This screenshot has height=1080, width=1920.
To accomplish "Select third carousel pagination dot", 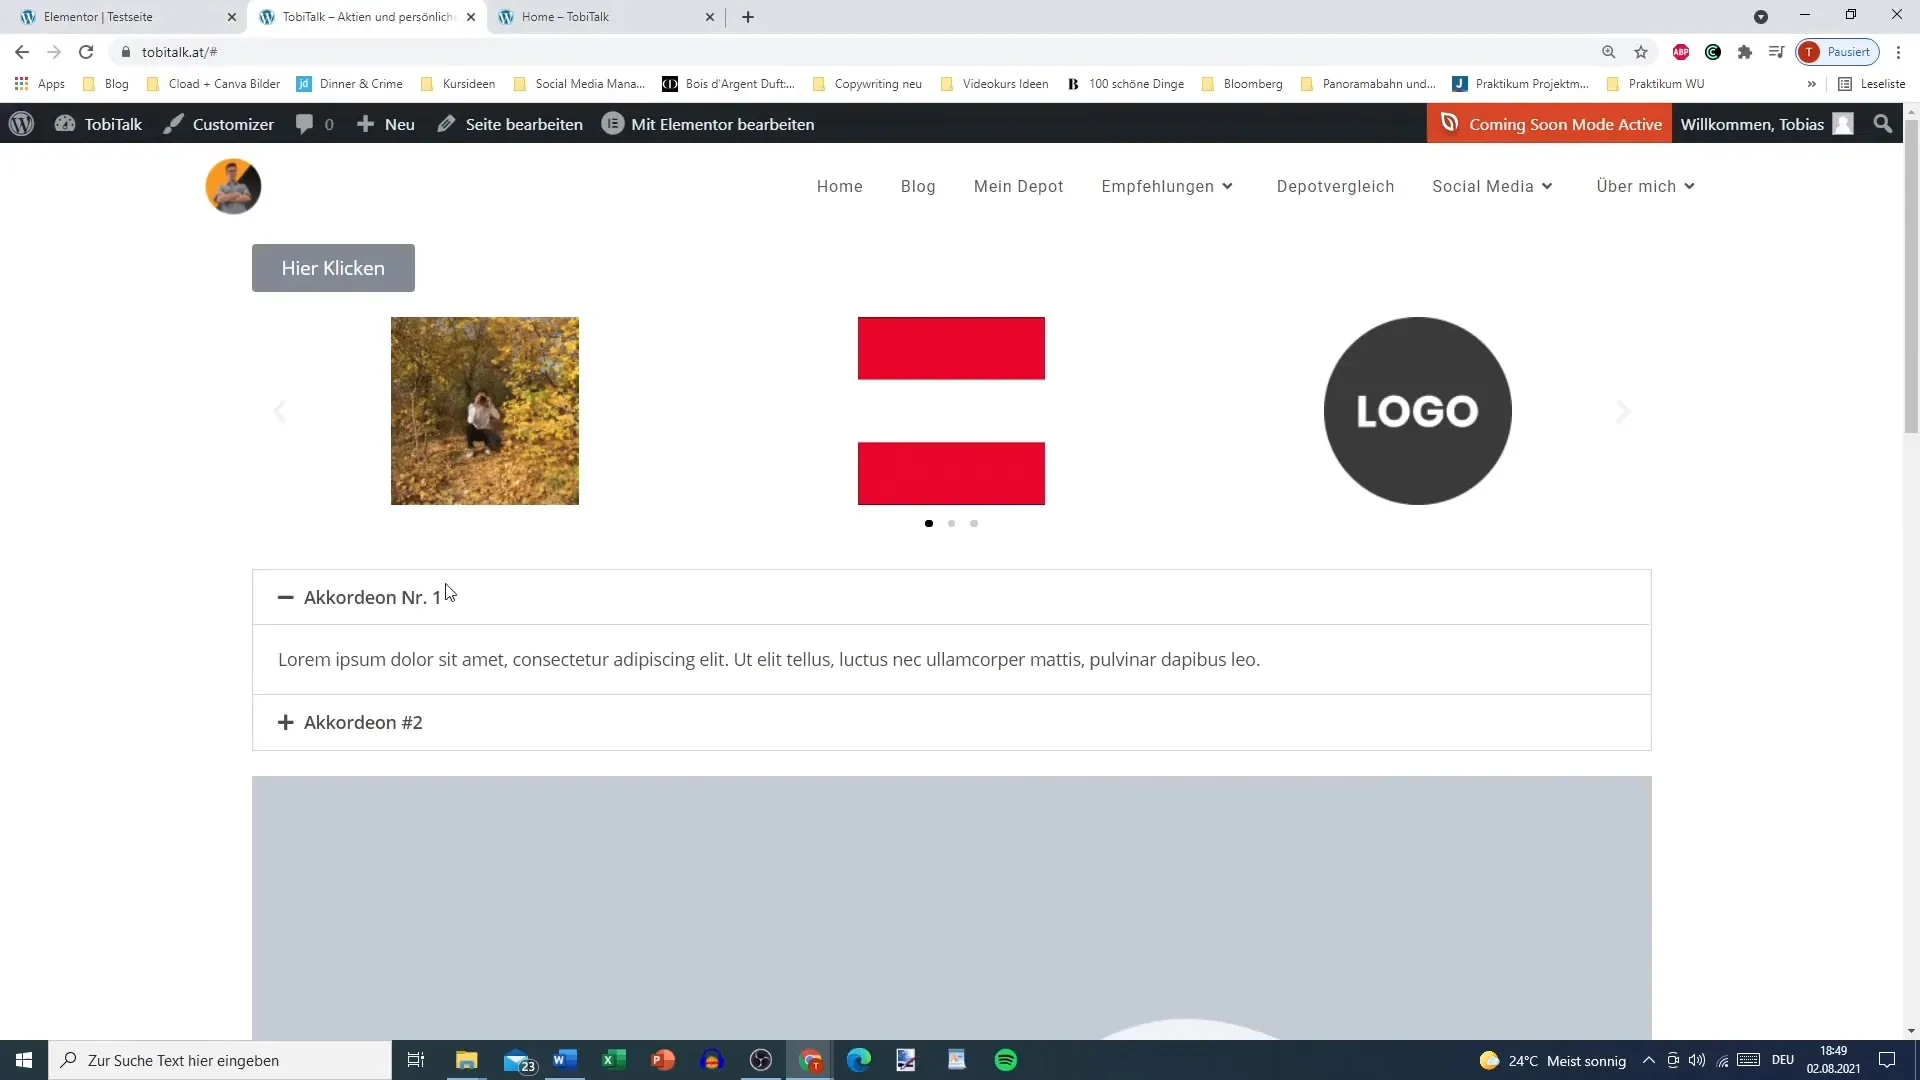I will (x=974, y=523).
